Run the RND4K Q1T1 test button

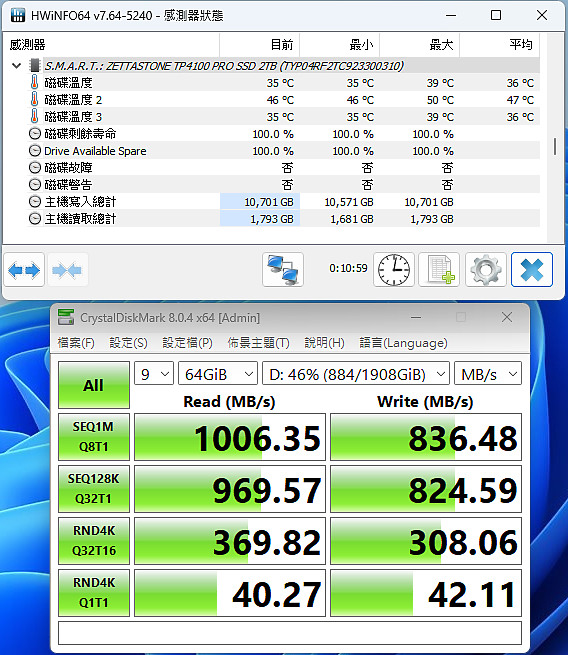pyautogui.click(x=94, y=593)
